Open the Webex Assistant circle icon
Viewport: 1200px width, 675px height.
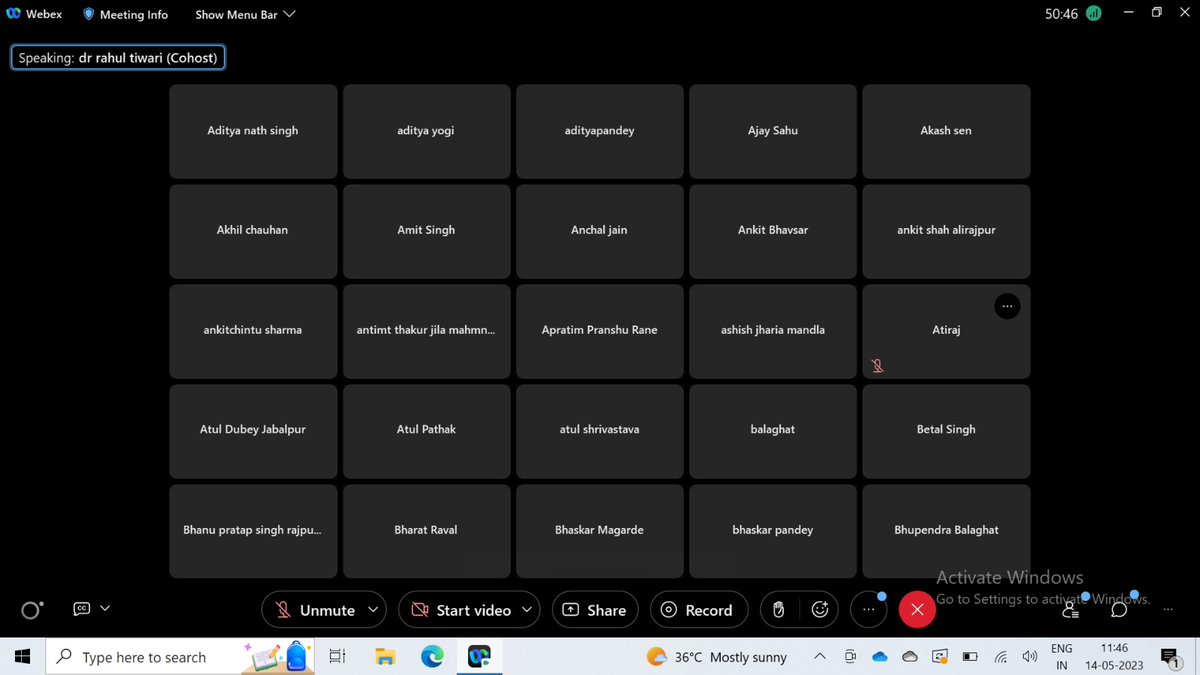32,610
